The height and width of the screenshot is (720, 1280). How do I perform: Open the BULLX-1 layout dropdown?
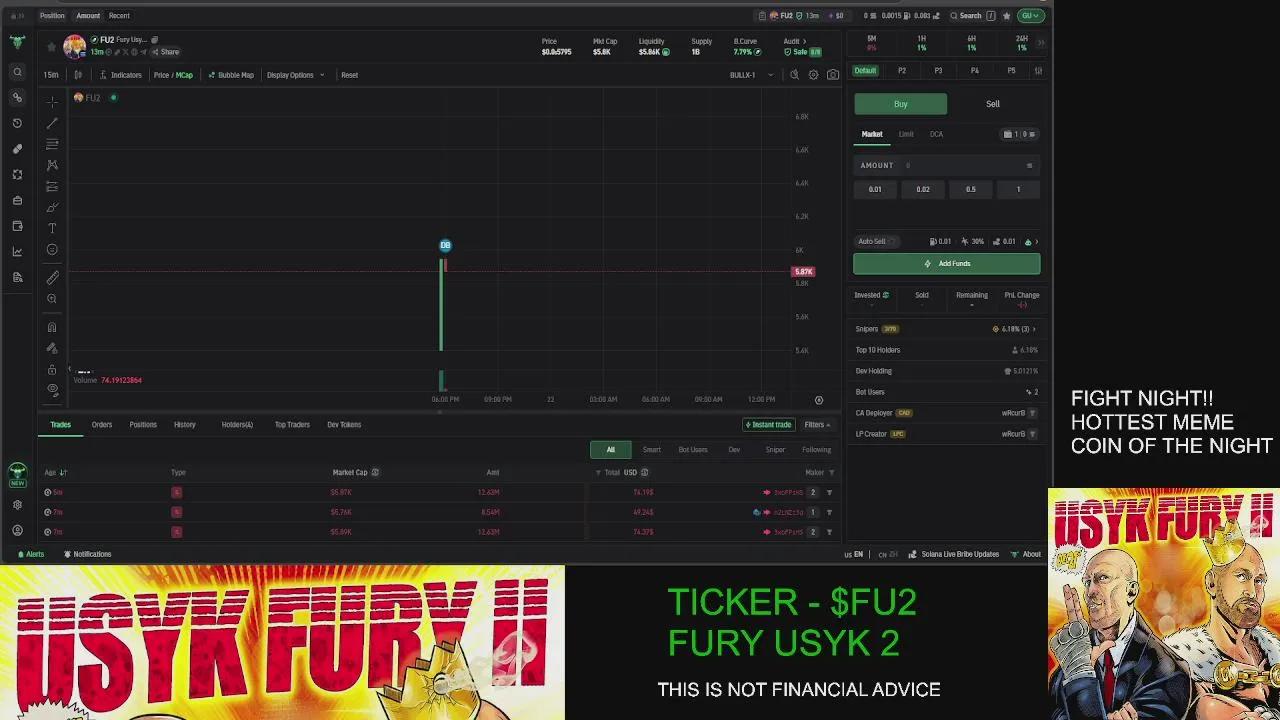click(751, 75)
